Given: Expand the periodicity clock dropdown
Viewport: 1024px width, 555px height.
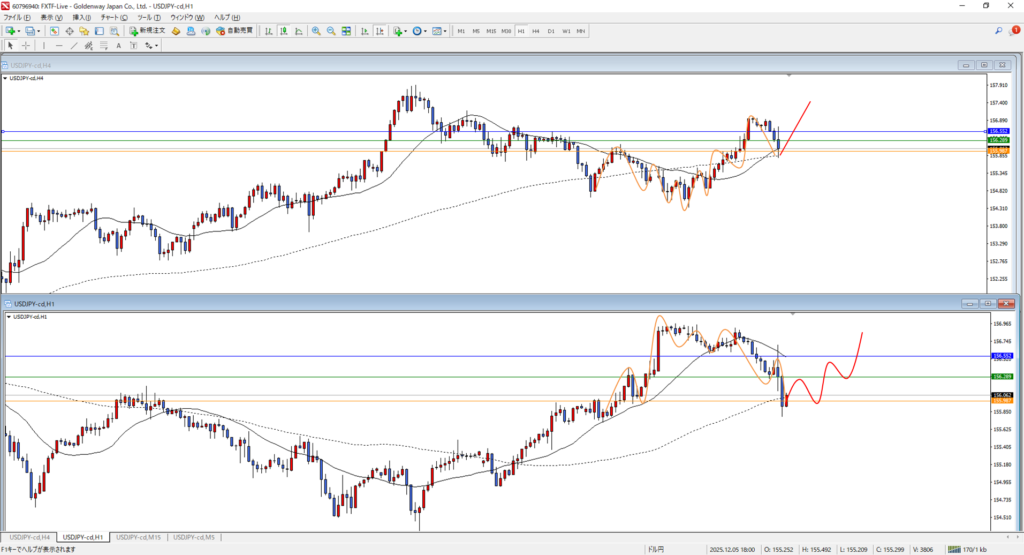Looking at the screenshot, I should (427, 31).
